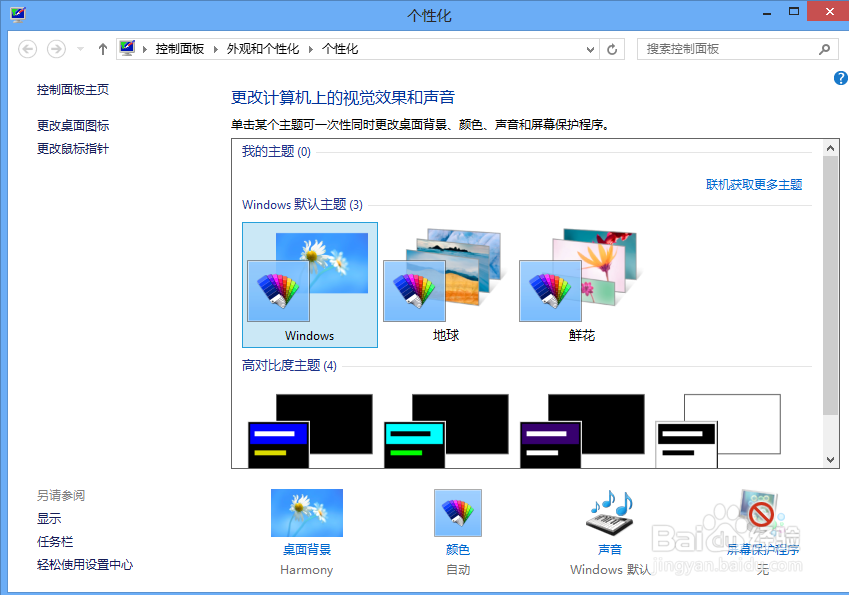Go up one level with the up arrow
849x595 pixels.
(x=103, y=49)
